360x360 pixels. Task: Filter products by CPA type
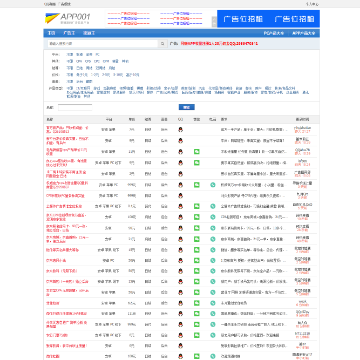[x=79, y=61]
